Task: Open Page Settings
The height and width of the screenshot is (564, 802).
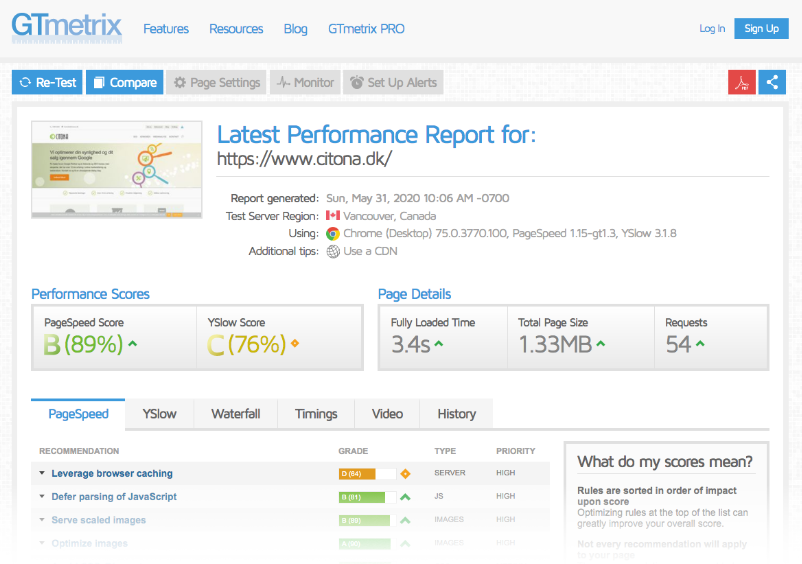Action: 216,82
